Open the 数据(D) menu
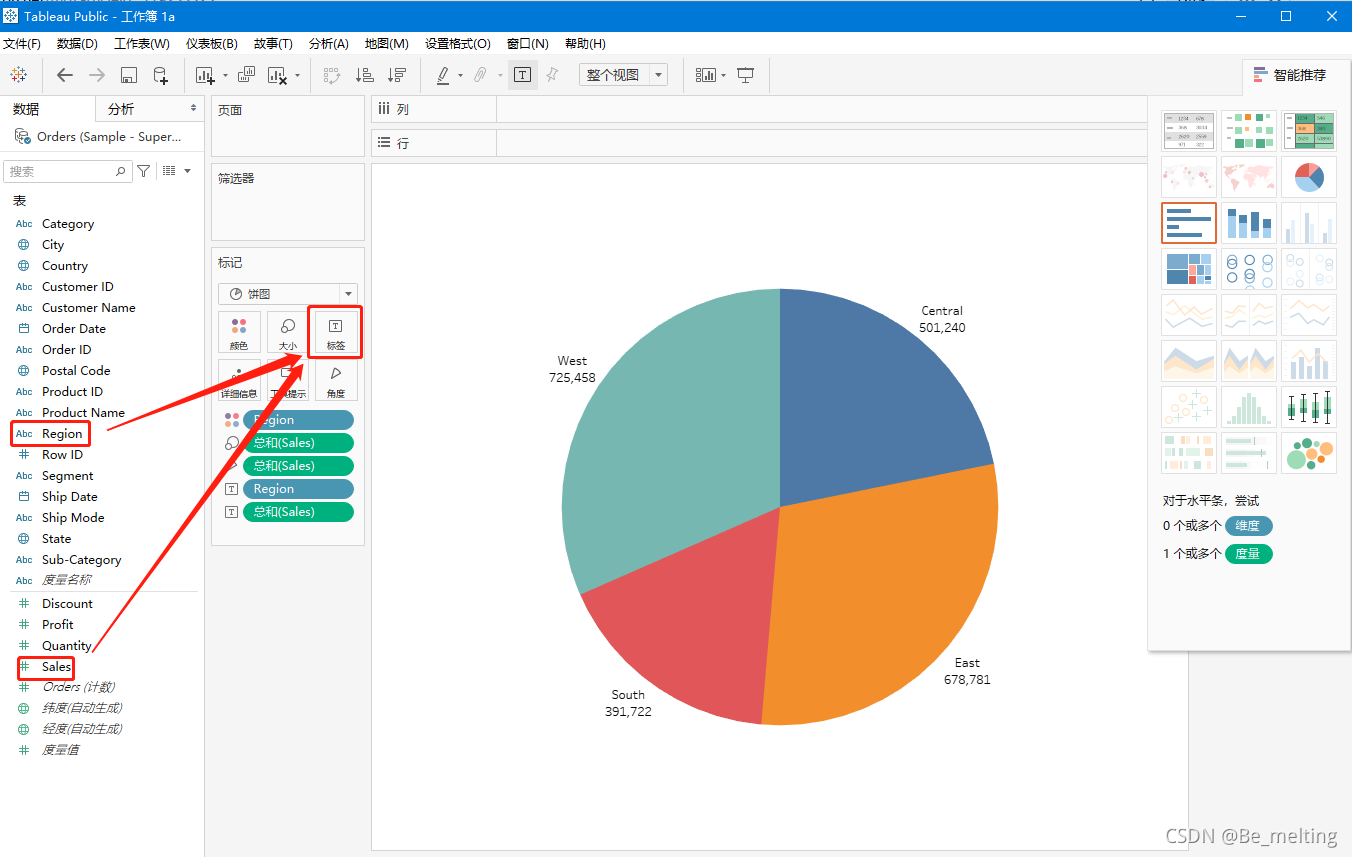Screen dimensions: 1352x857 [x=77, y=44]
